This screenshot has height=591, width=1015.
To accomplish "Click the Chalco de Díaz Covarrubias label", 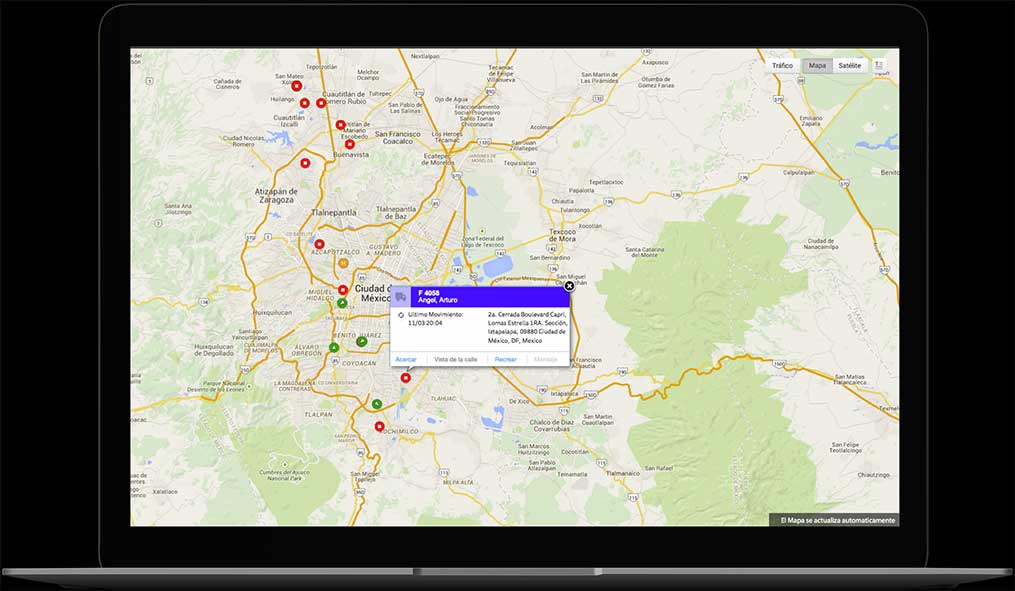I will tap(552, 425).
